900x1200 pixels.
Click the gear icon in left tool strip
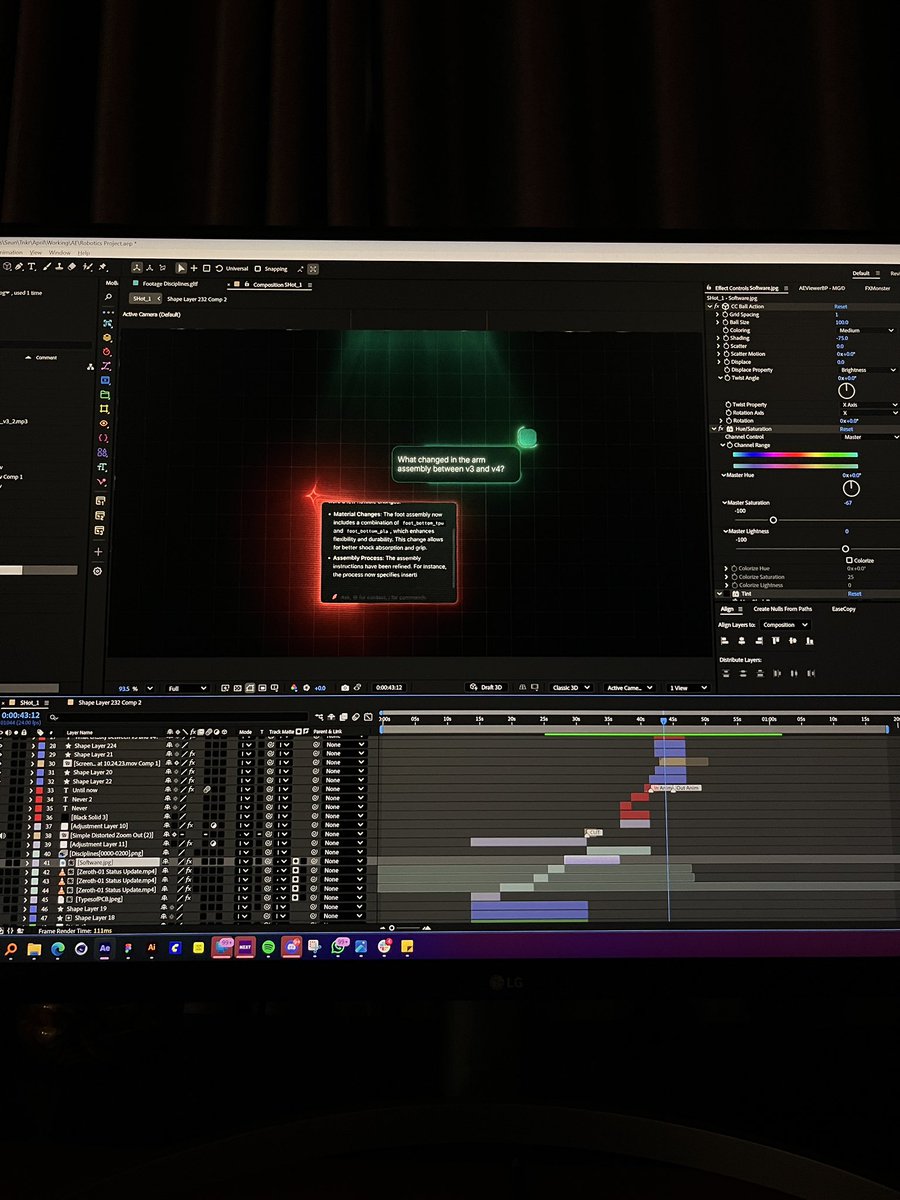(98, 571)
